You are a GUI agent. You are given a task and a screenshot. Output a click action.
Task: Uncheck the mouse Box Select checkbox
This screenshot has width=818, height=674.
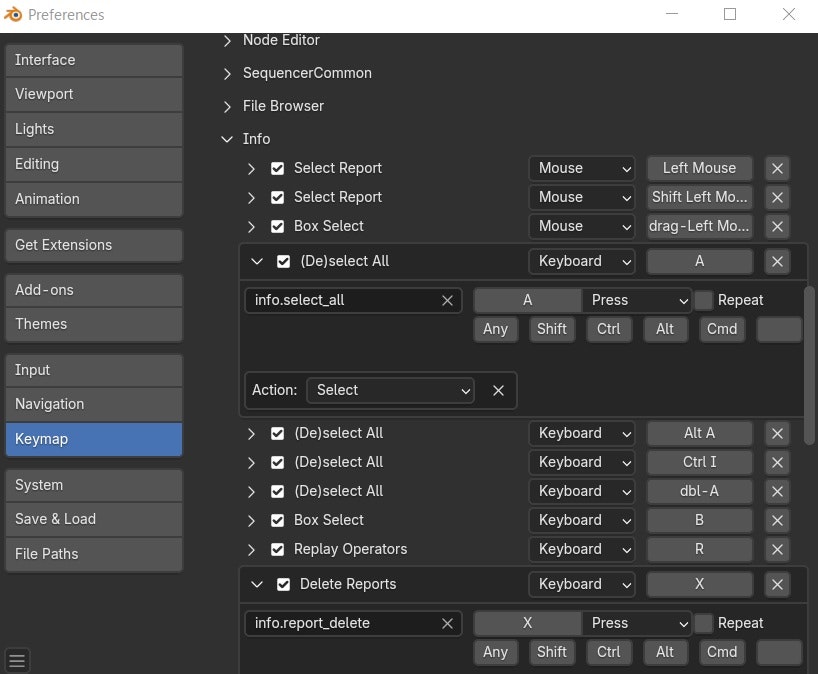click(x=278, y=226)
